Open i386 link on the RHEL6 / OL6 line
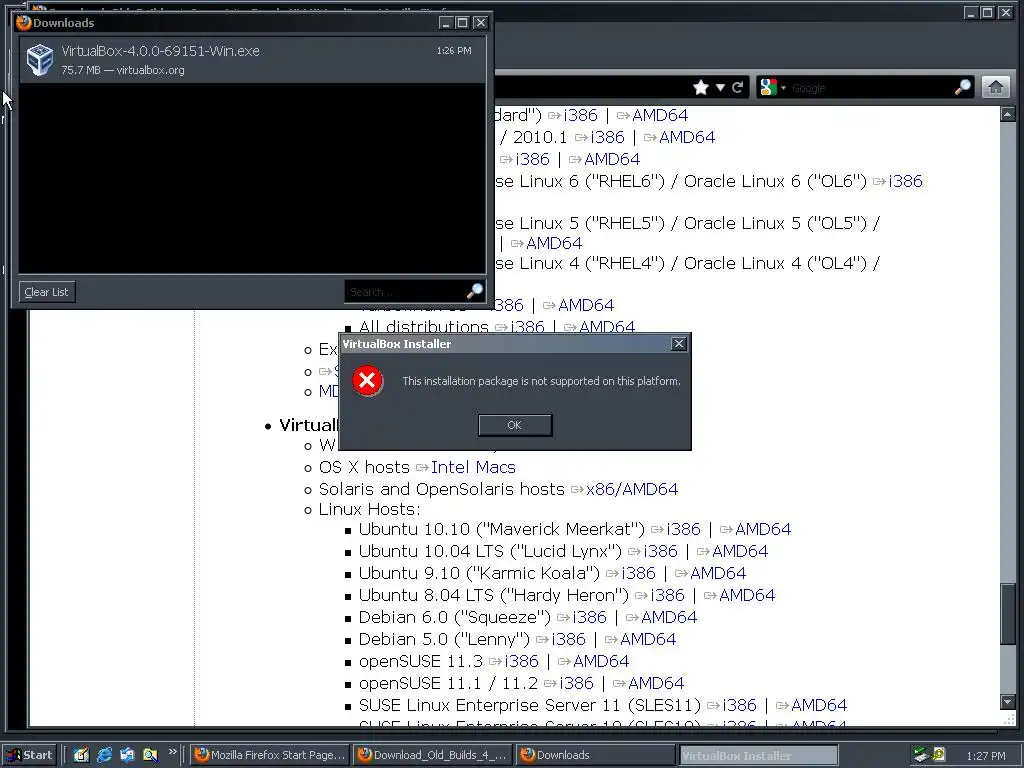Screen dimensions: 1024x768 coord(905,182)
